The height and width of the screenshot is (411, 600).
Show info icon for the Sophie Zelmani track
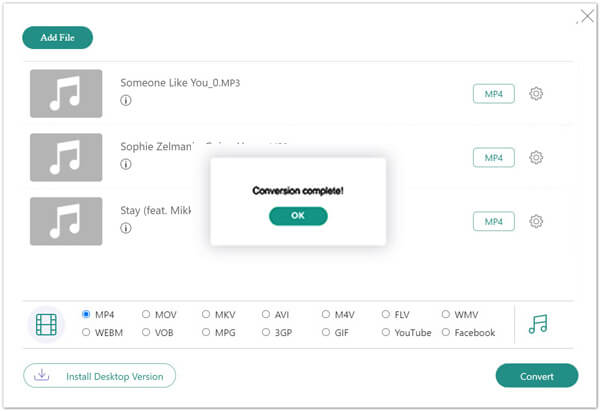point(126,164)
